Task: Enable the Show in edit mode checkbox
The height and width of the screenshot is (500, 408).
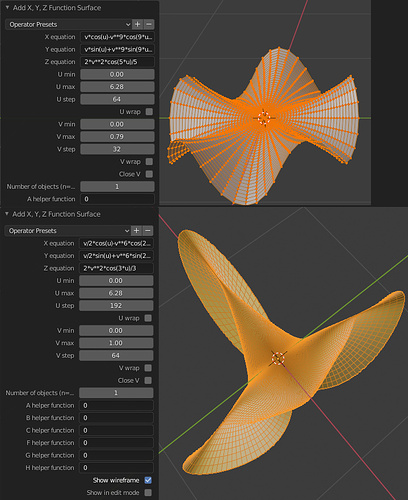Action: pyautogui.click(x=148, y=492)
